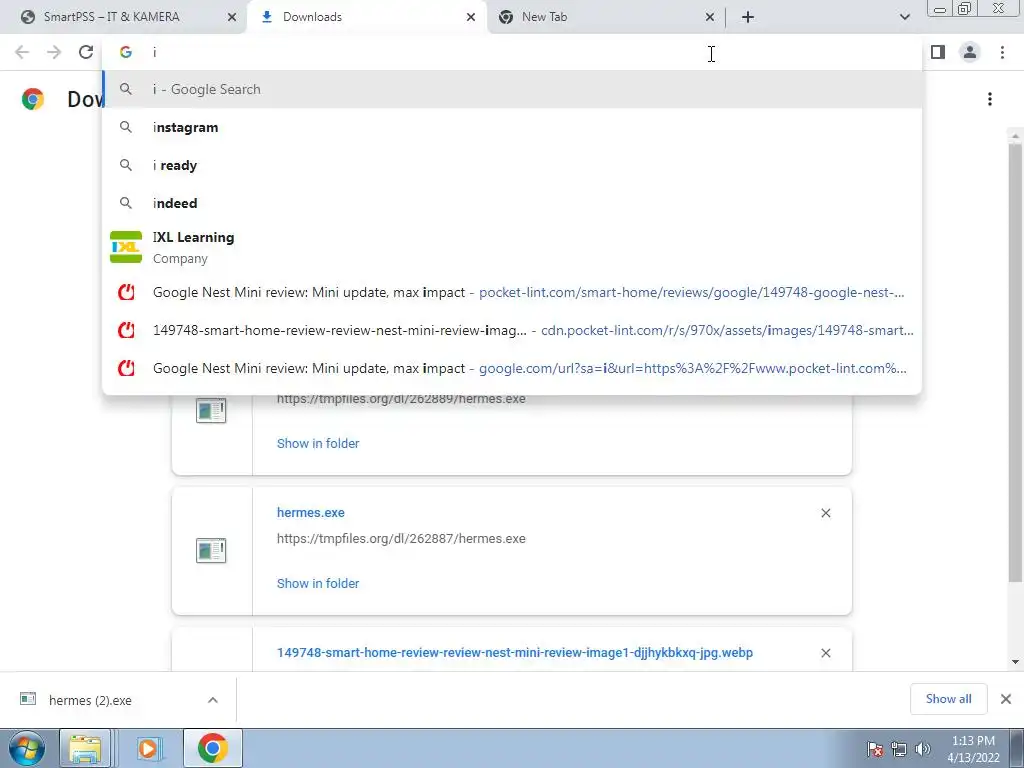Close the download shelf bar
Screen dimensions: 1024x768
coord(1006,699)
